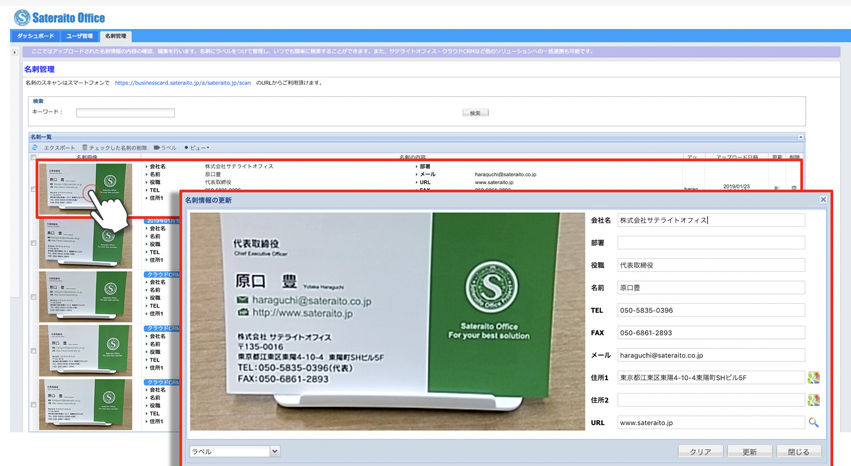Open the third business card thumbnail
The height and width of the screenshot is (466, 851).
85,297
